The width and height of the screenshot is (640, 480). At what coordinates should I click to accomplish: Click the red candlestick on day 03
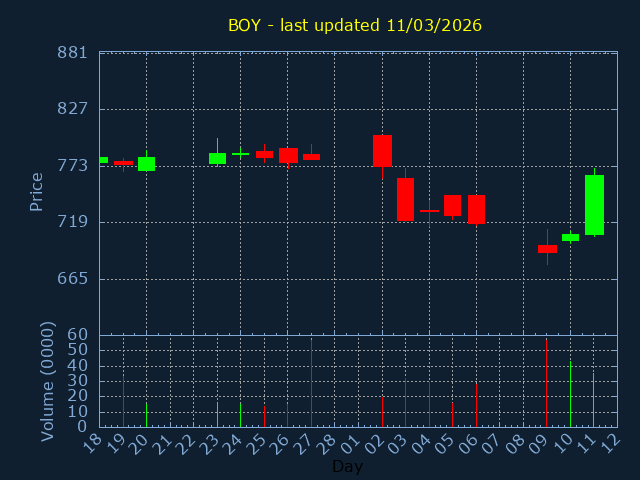pyautogui.click(x=405, y=199)
